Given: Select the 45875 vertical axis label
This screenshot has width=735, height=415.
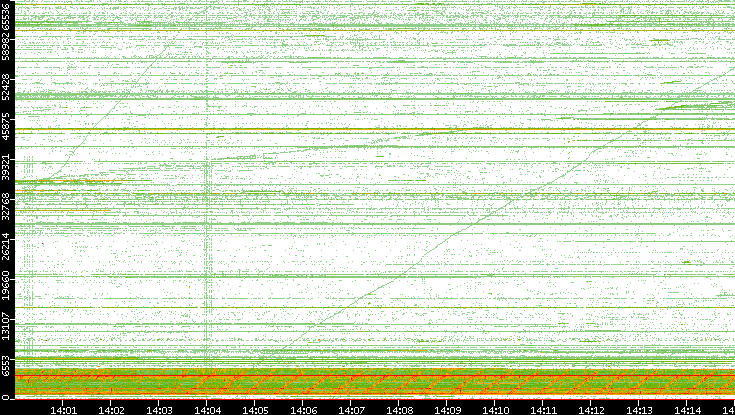Looking at the screenshot, I should tap(5, 127).
